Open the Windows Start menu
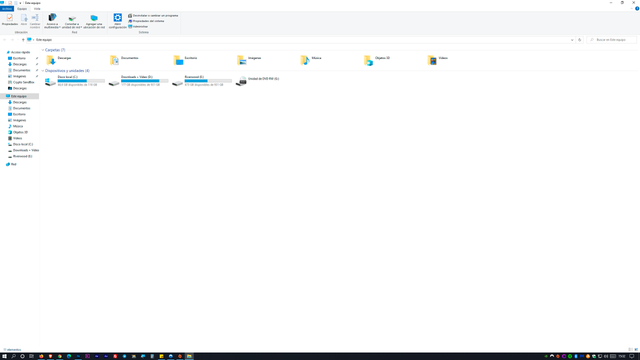Image resolution: width=640 pixels, height=360 pixels. click(x=4, y=356)
